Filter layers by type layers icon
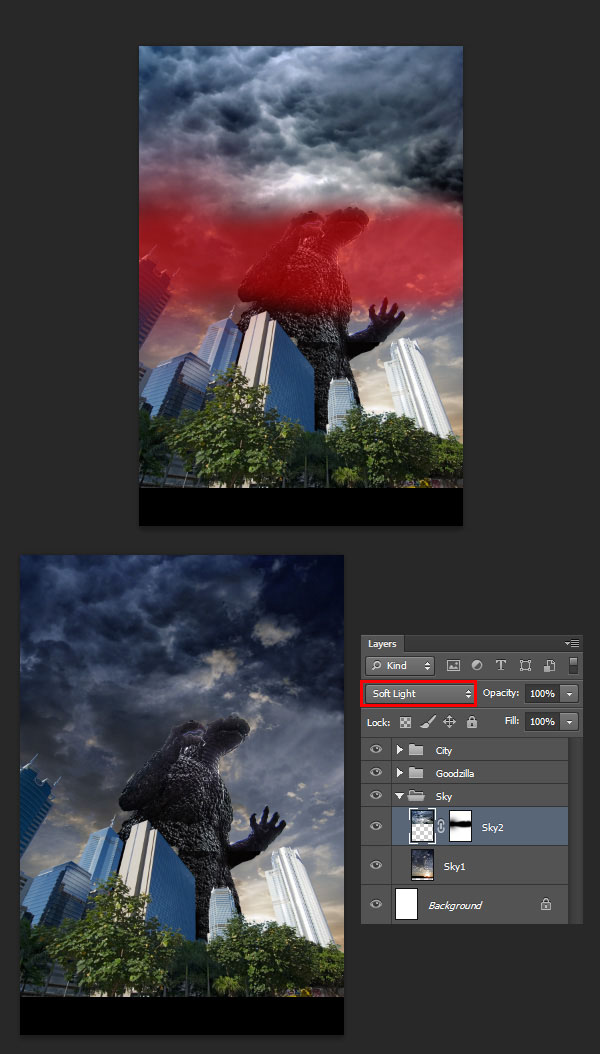This screenshot has width=600, height=1054. (501, 665)
